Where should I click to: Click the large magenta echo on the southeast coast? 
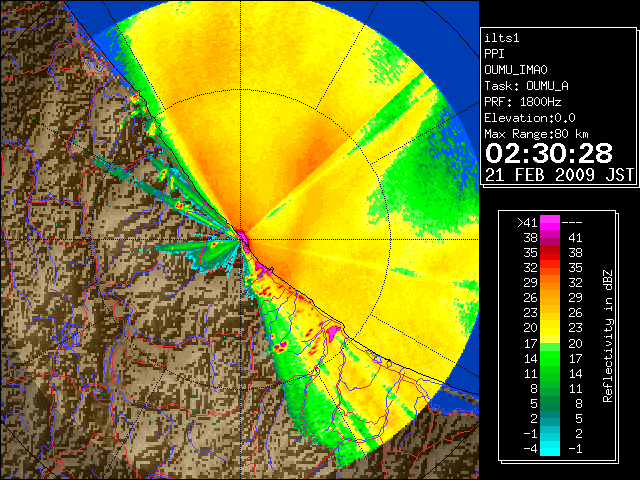coord(333,331)
